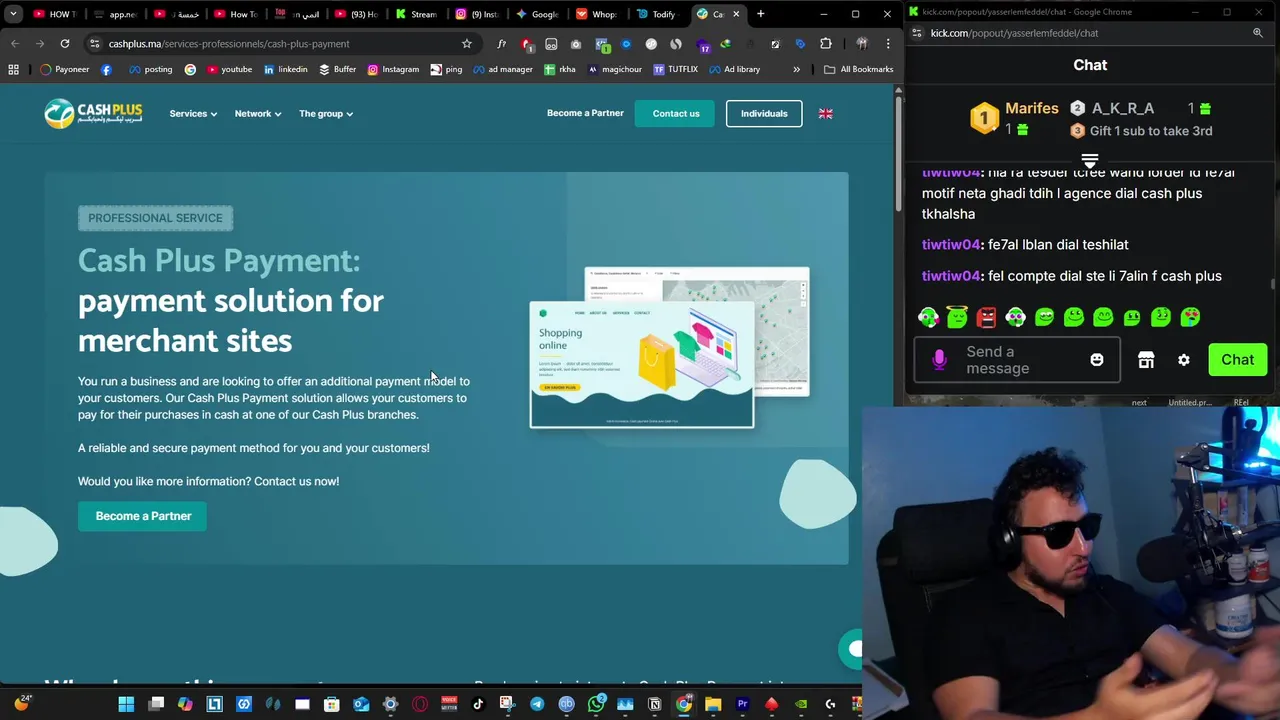Viewport: 1280px width, 720px height.
Task: Open the Kick chat shop icon
Action: click(x=1146, y=360)
